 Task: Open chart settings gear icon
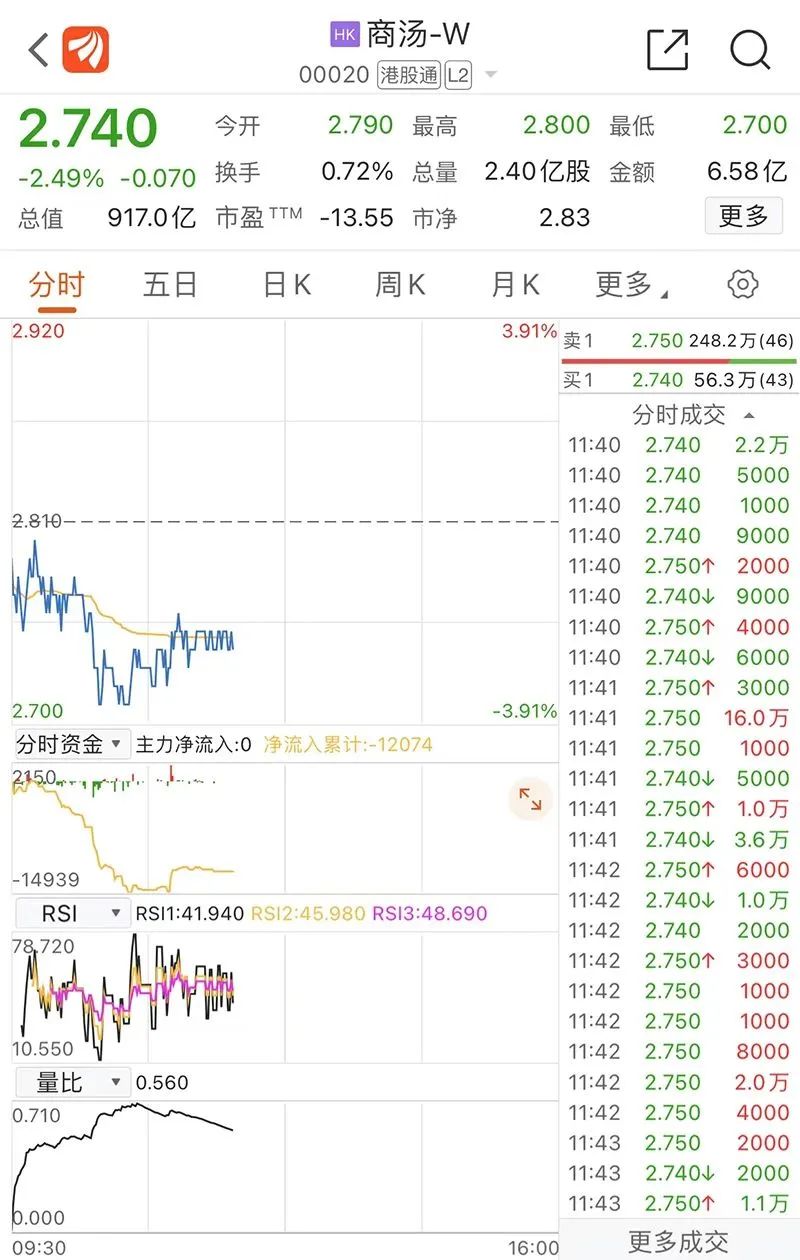coord(742,285)
